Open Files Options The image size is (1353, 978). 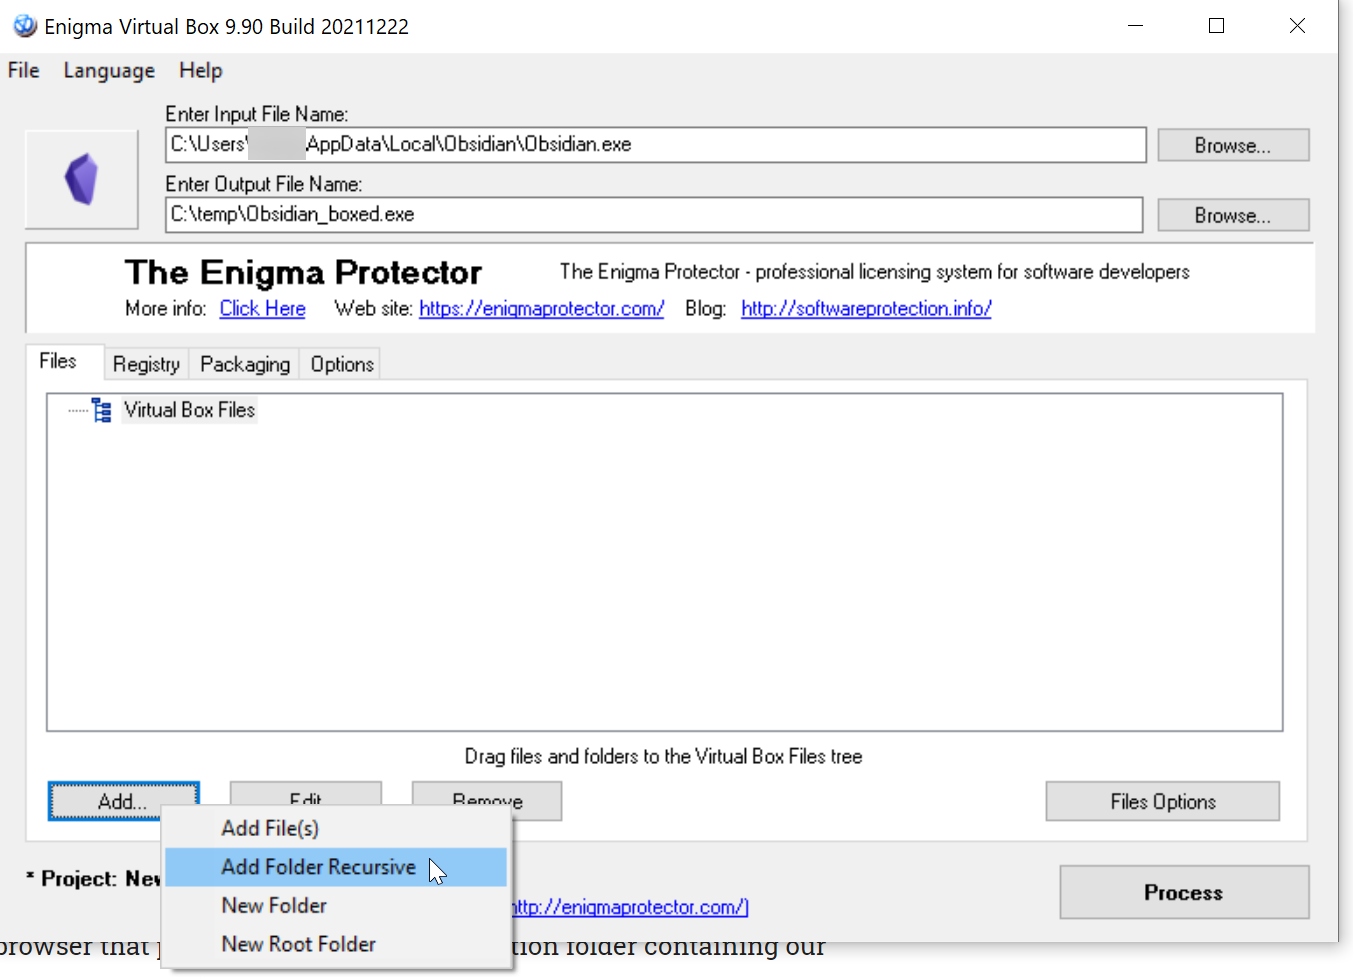tap(1163, 802)
